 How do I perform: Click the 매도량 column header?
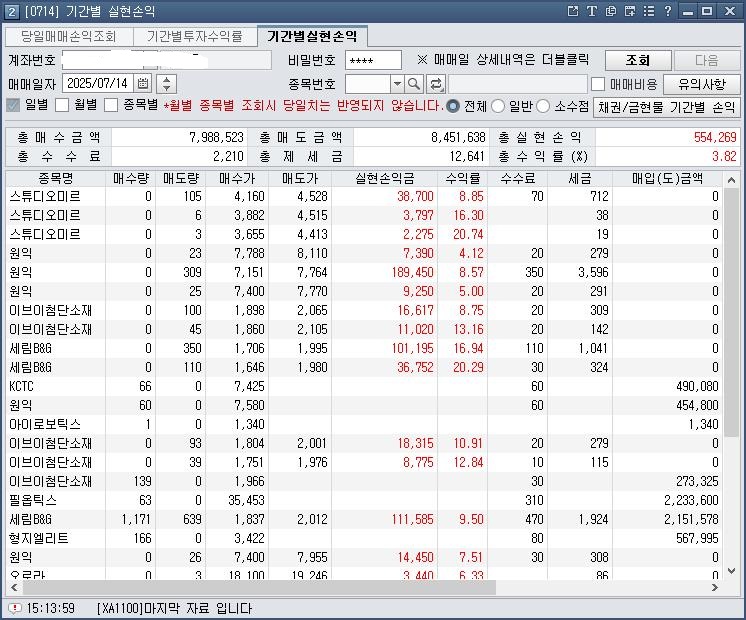pos(181,178)
